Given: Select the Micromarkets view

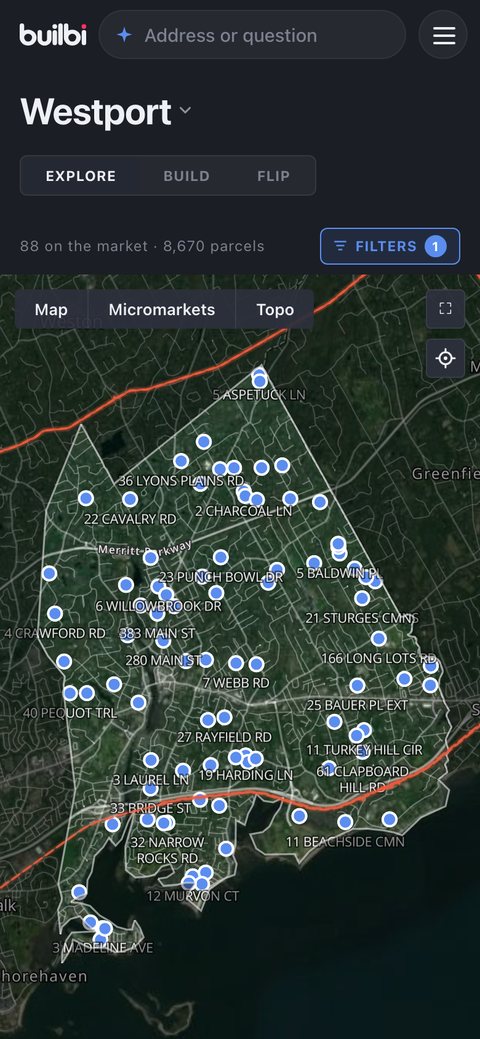Looking at the screenshot, I should (x=162, y=309).
